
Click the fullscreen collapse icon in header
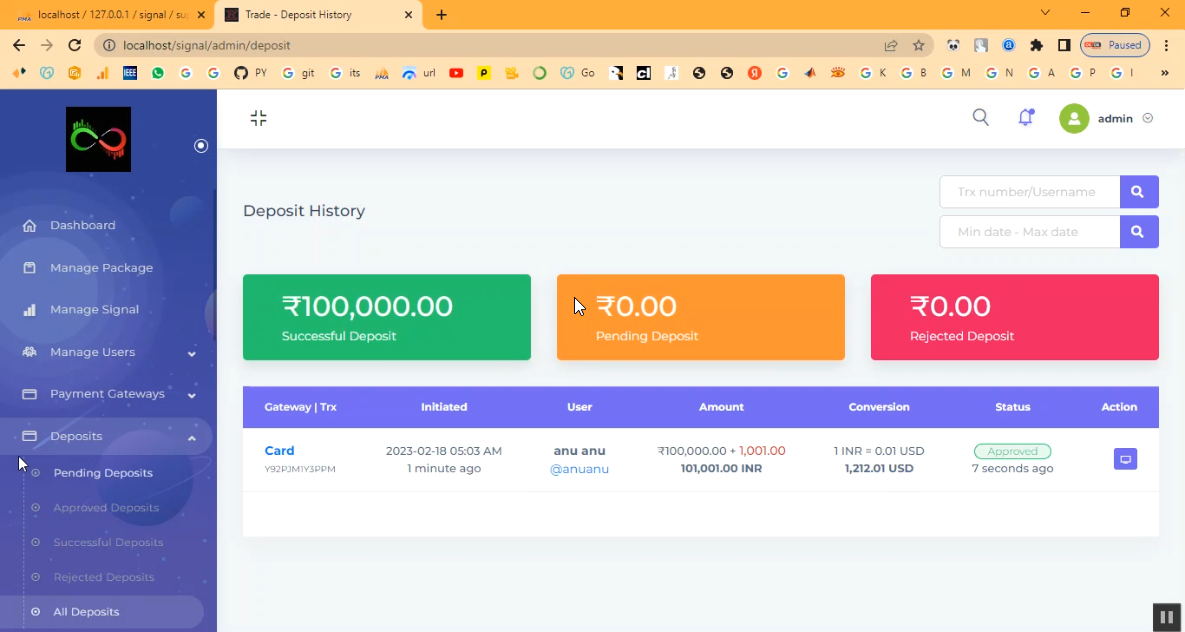(x=258, y=118)
